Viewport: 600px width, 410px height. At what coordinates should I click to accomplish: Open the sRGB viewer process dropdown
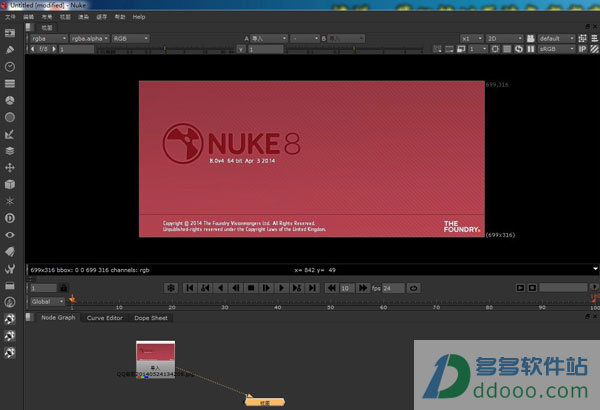[x=557, y=49]
